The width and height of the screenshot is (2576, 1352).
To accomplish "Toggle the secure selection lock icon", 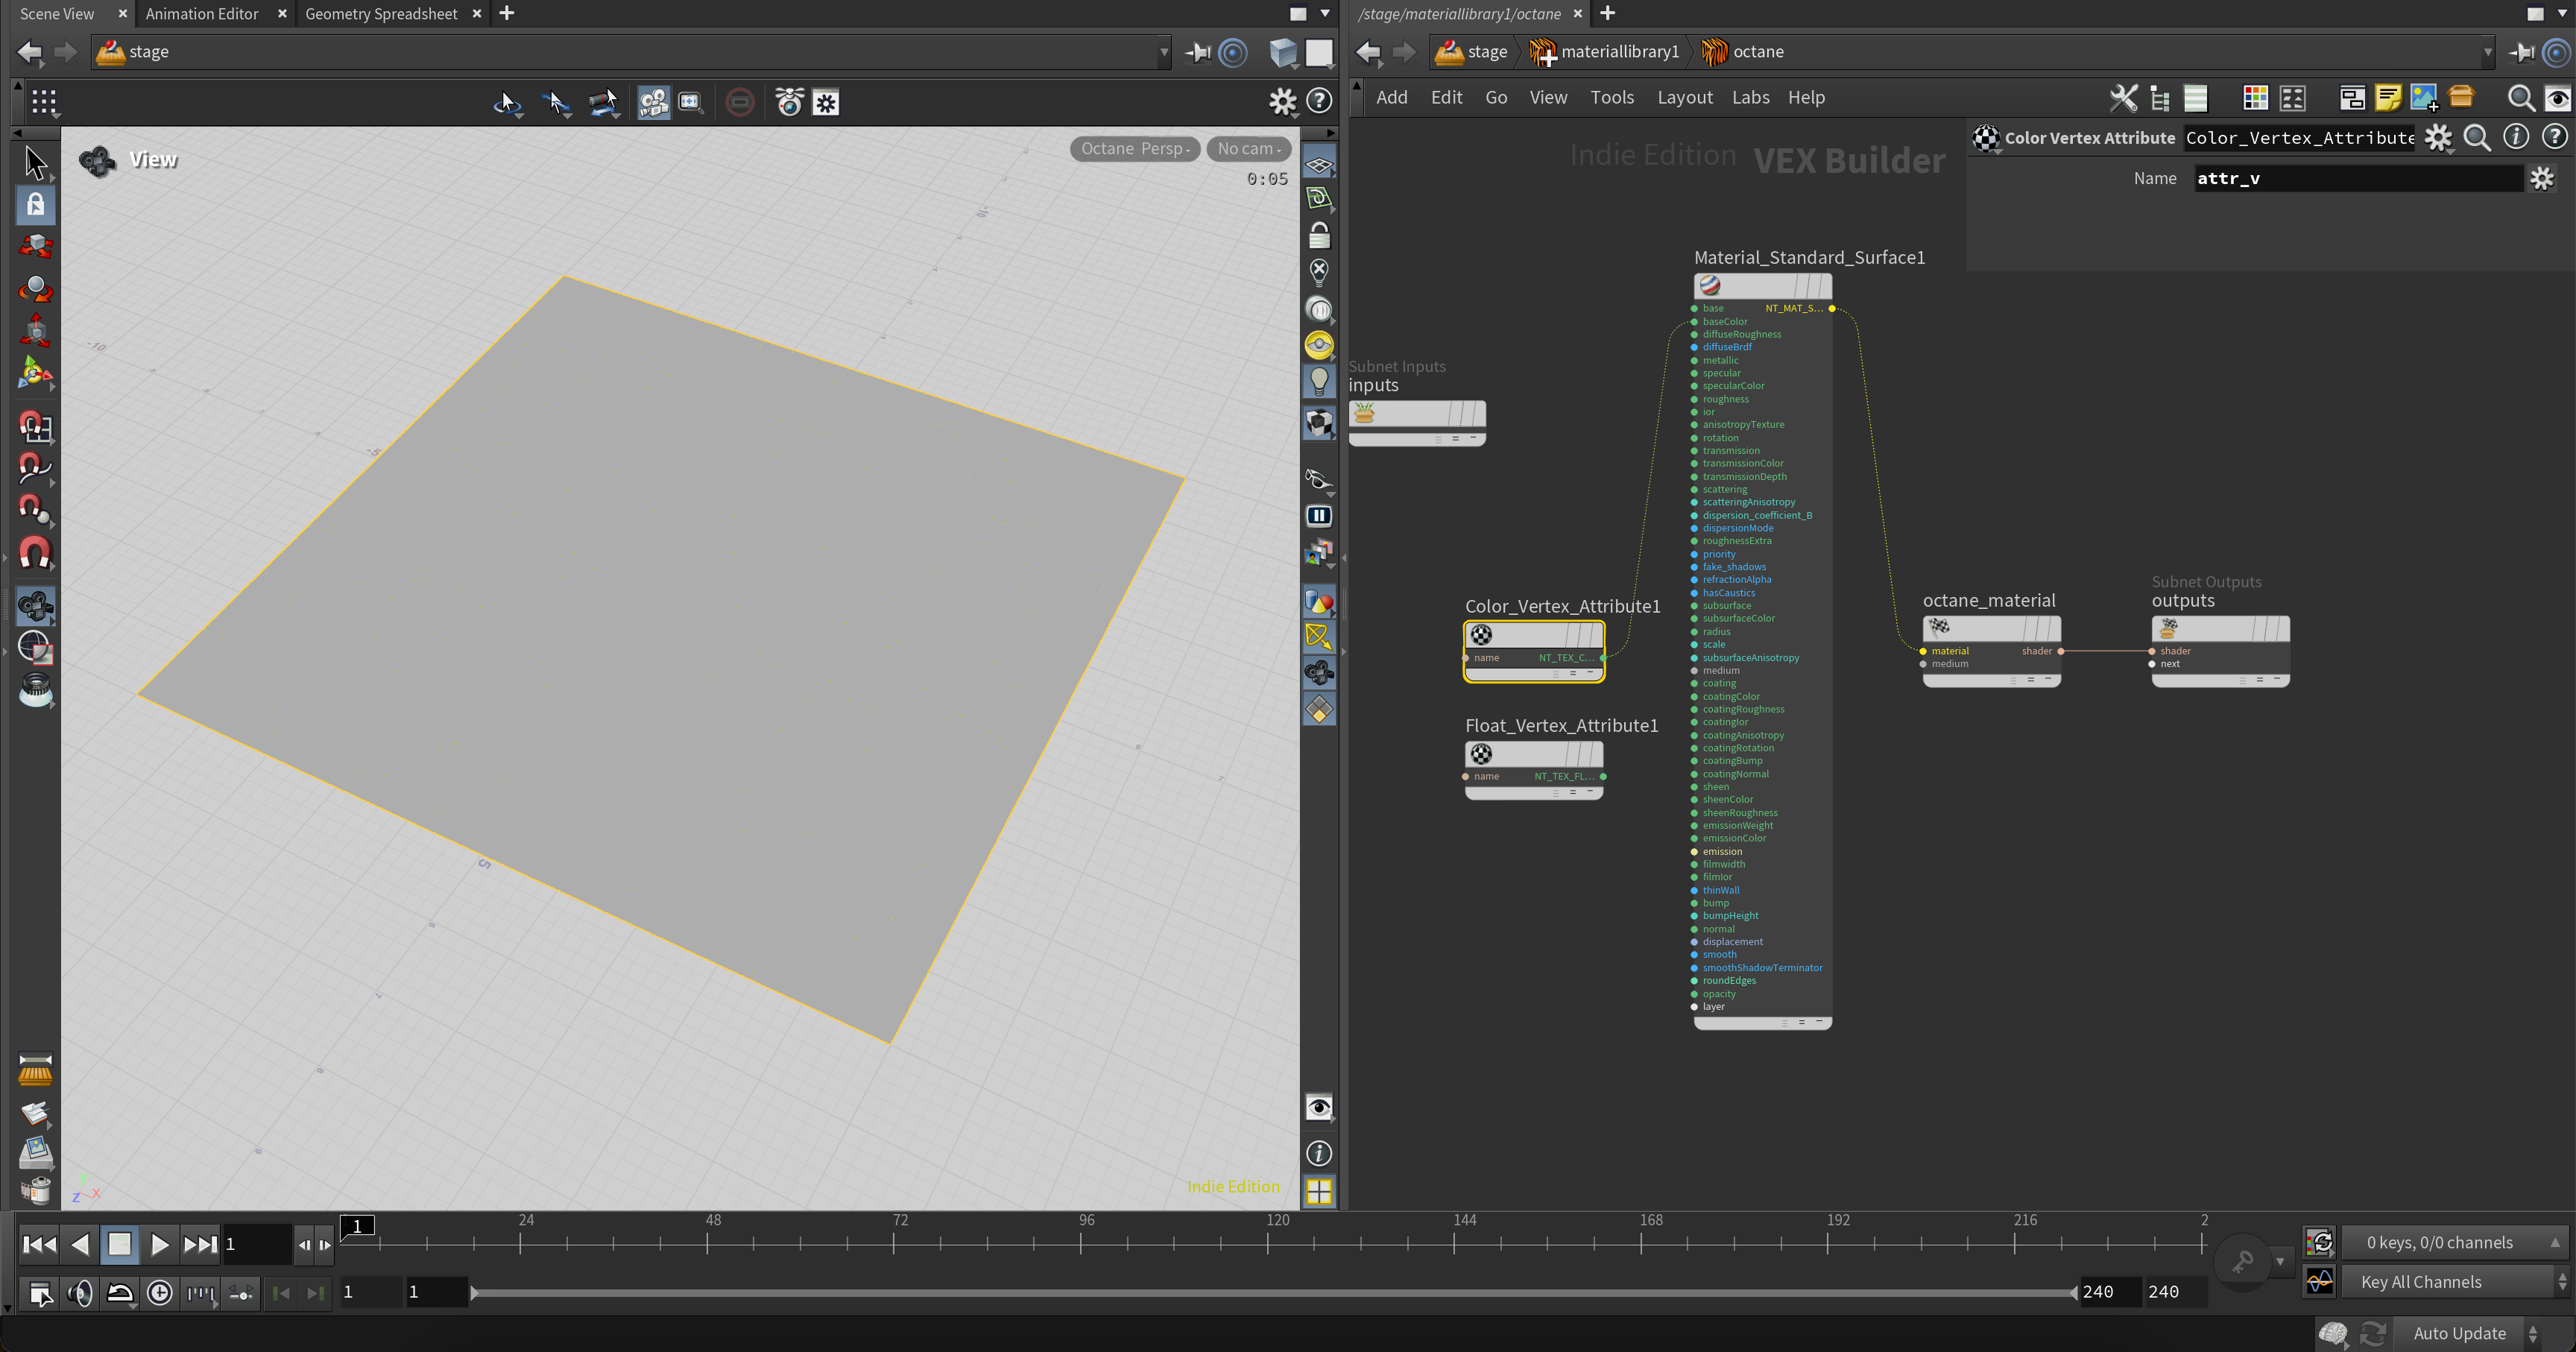I will pos(36,205).
